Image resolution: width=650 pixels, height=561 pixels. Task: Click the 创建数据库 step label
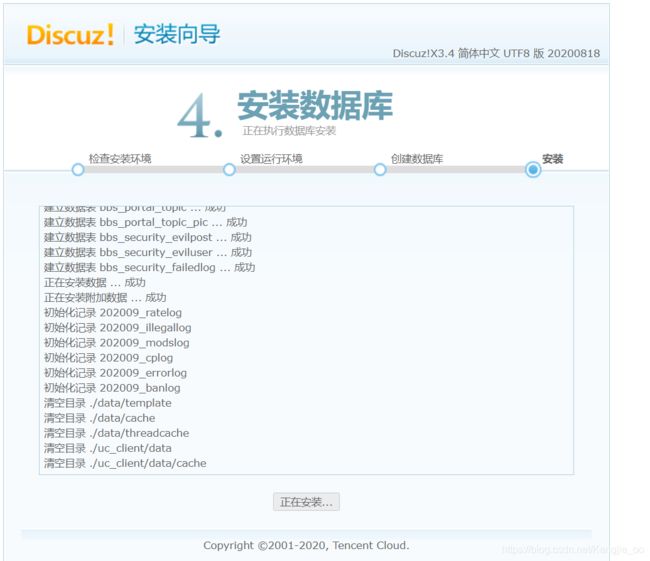417,158
